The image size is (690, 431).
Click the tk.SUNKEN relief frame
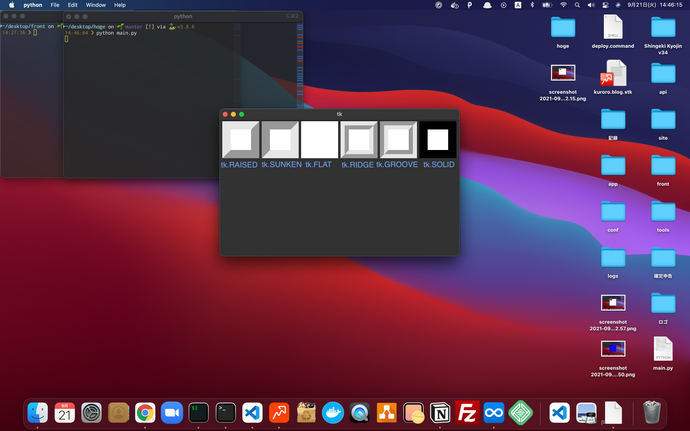coord(280,140)
